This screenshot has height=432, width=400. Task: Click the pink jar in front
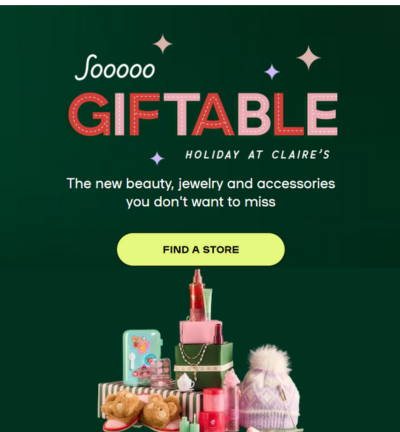click(x=214, y=400)
